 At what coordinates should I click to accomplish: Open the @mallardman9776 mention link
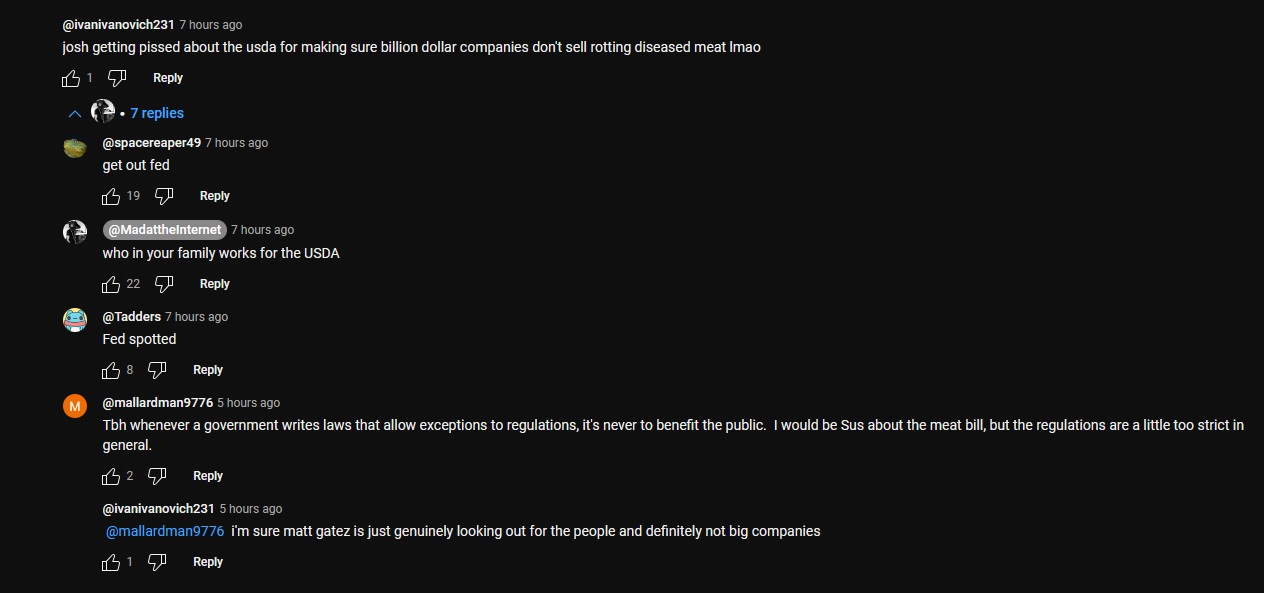(165, 531)
